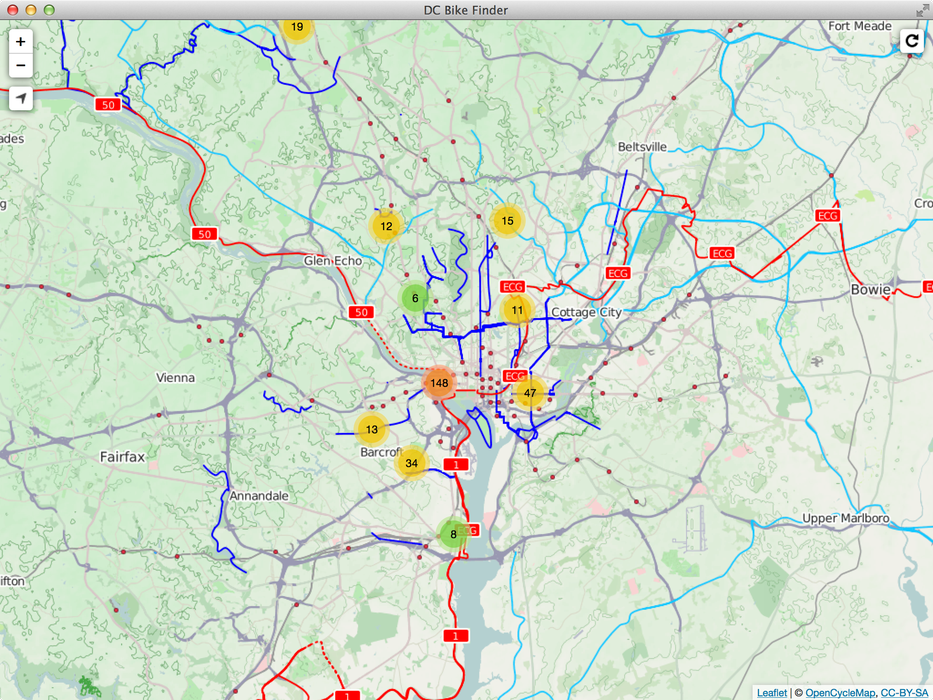Open the CC-BY-SA license link
Image resolution: width=933 pixels, height=700 pixels.
903,692
